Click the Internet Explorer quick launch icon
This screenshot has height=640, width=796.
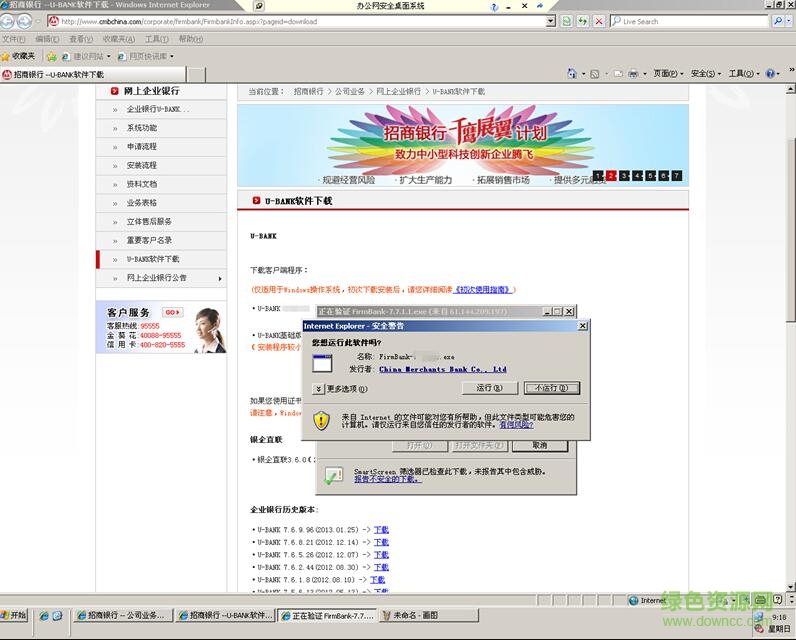tap(44, 616)
